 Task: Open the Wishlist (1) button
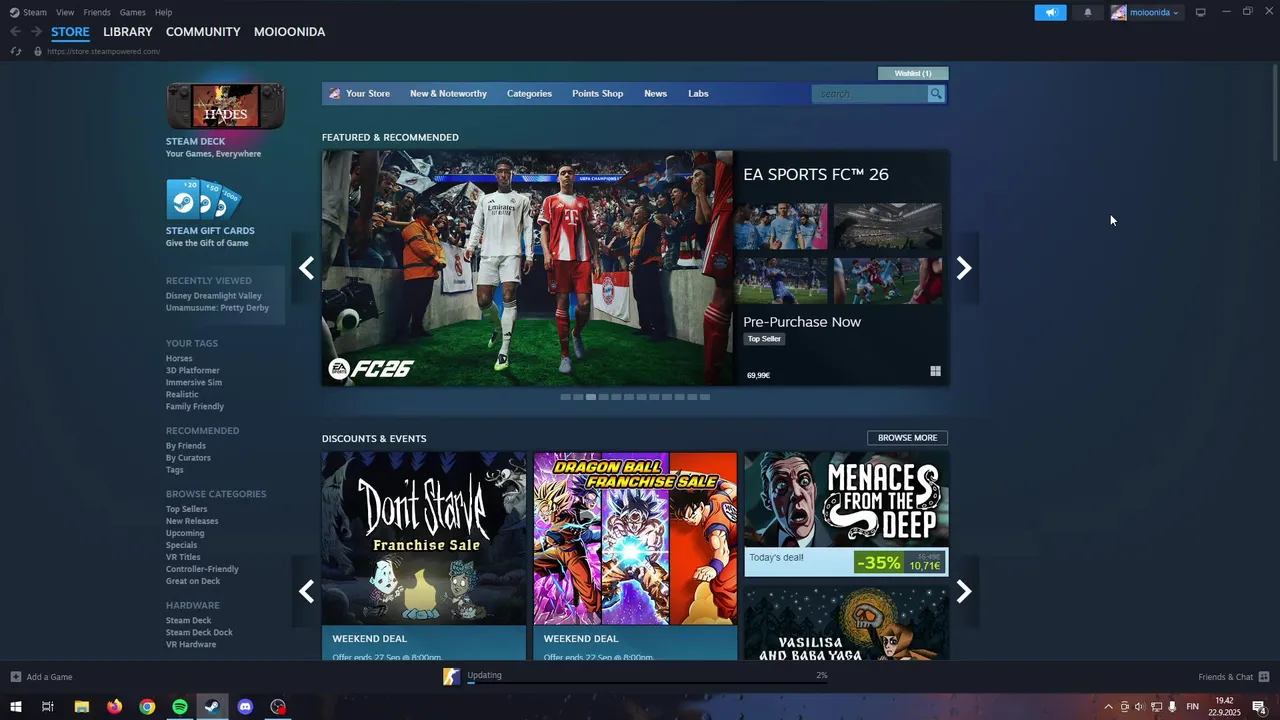tap(913, 73)
